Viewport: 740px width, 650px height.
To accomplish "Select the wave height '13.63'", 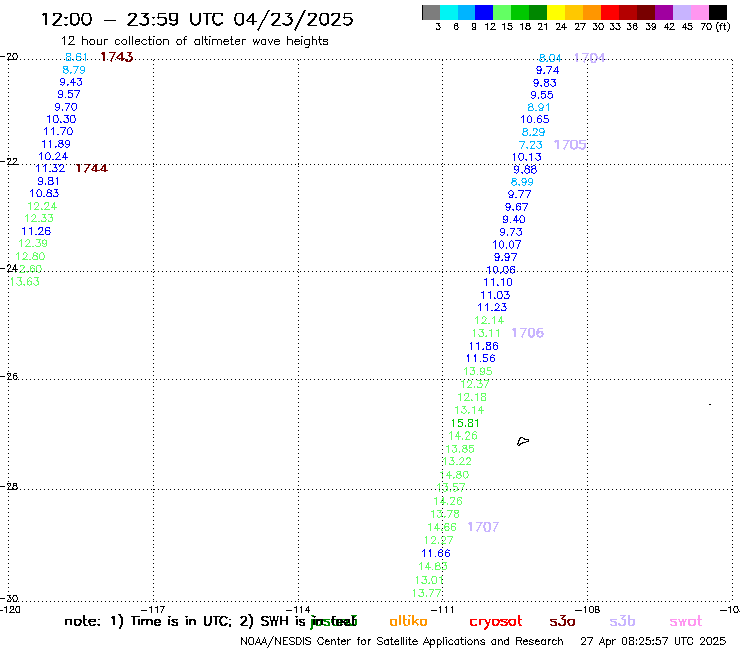I will (x=25, y=282).
